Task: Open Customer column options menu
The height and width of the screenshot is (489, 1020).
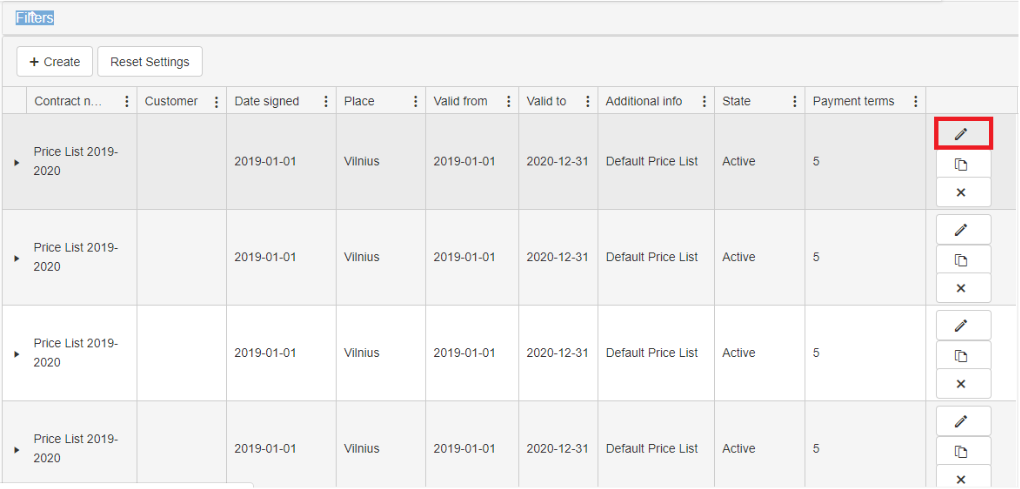Action: (216, 101)
